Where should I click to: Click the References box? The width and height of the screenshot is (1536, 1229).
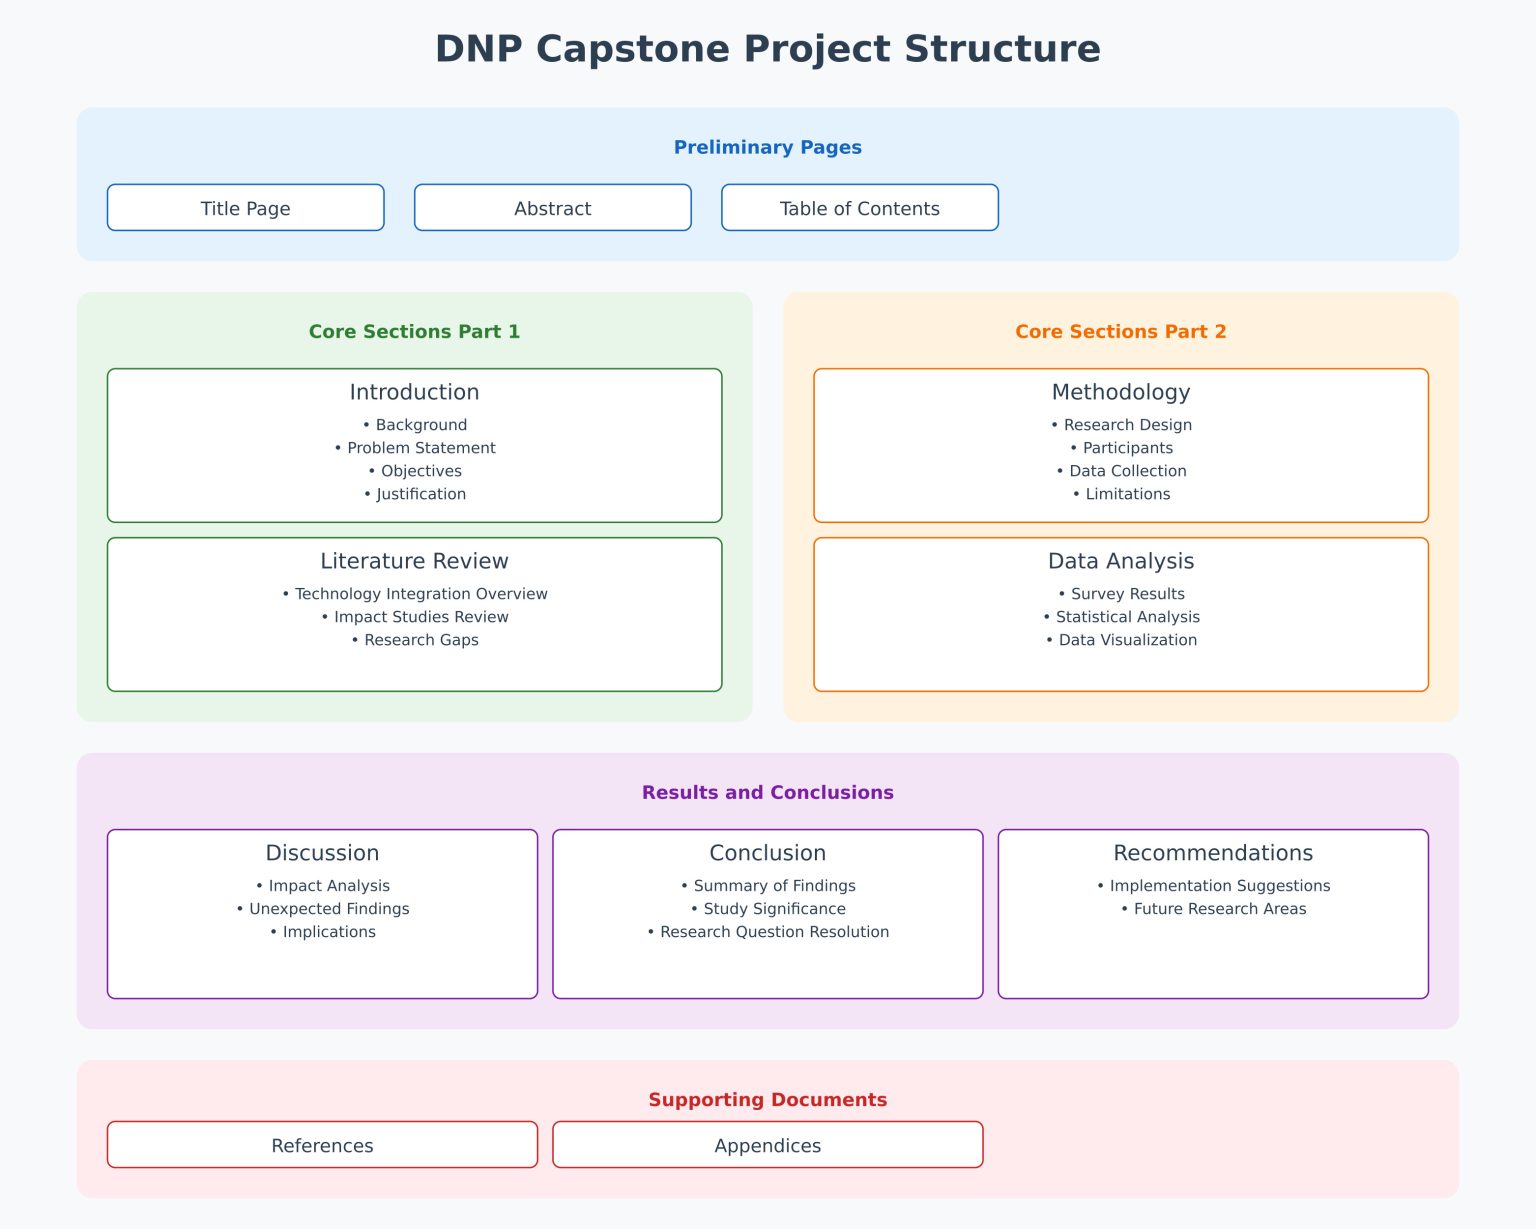tap(322, 1145)
